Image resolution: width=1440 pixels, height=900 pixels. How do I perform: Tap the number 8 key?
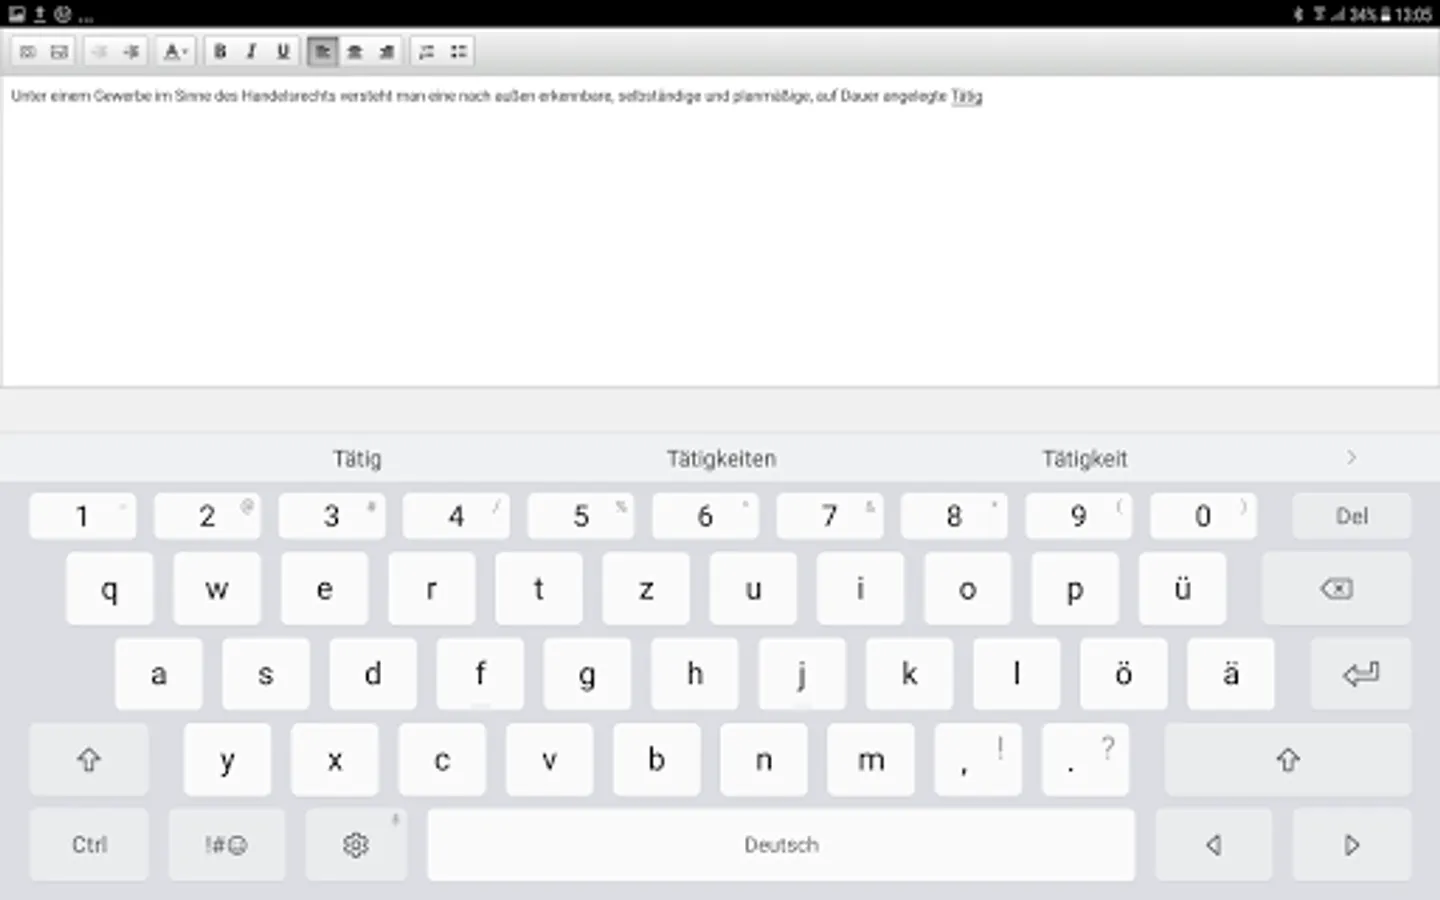[x=954, y=516]
